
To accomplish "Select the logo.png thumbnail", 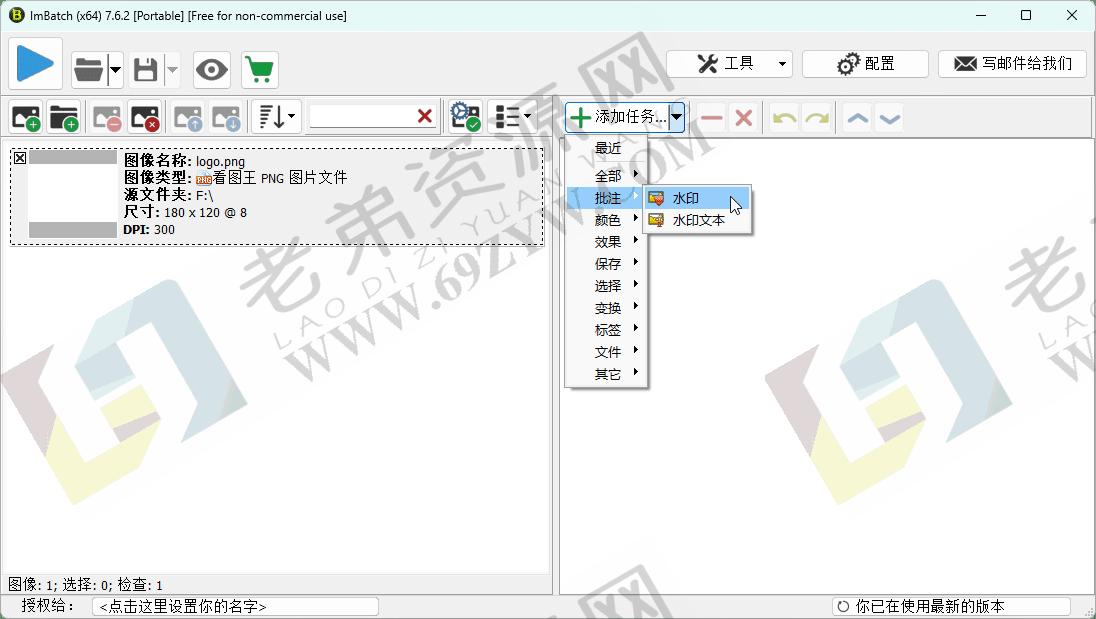I will point(73,194).
